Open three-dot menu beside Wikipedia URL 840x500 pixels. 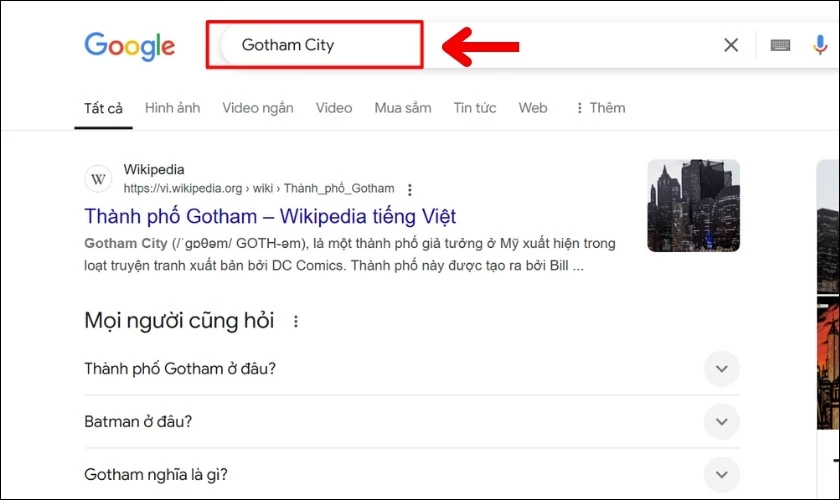pyautogui.click(x=409, y=189)
